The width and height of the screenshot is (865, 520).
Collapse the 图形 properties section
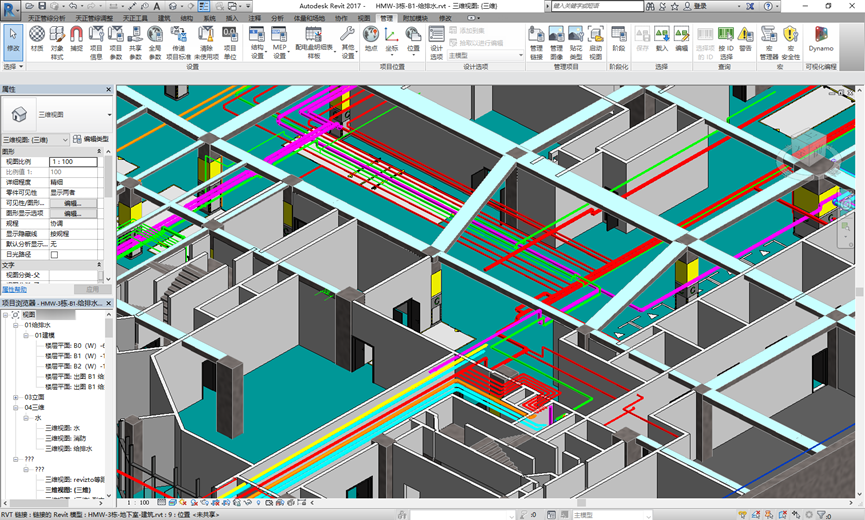pos(99,151)
